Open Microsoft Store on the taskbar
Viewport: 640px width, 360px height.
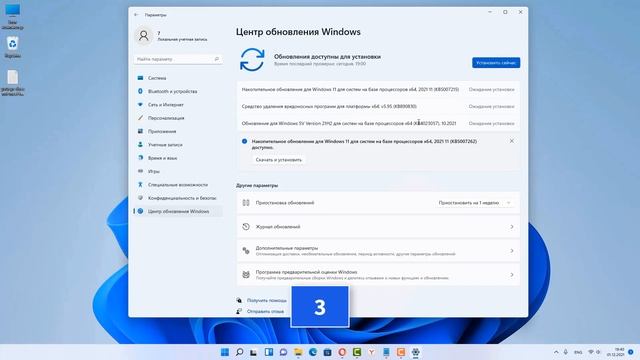[x=327, y=352]
